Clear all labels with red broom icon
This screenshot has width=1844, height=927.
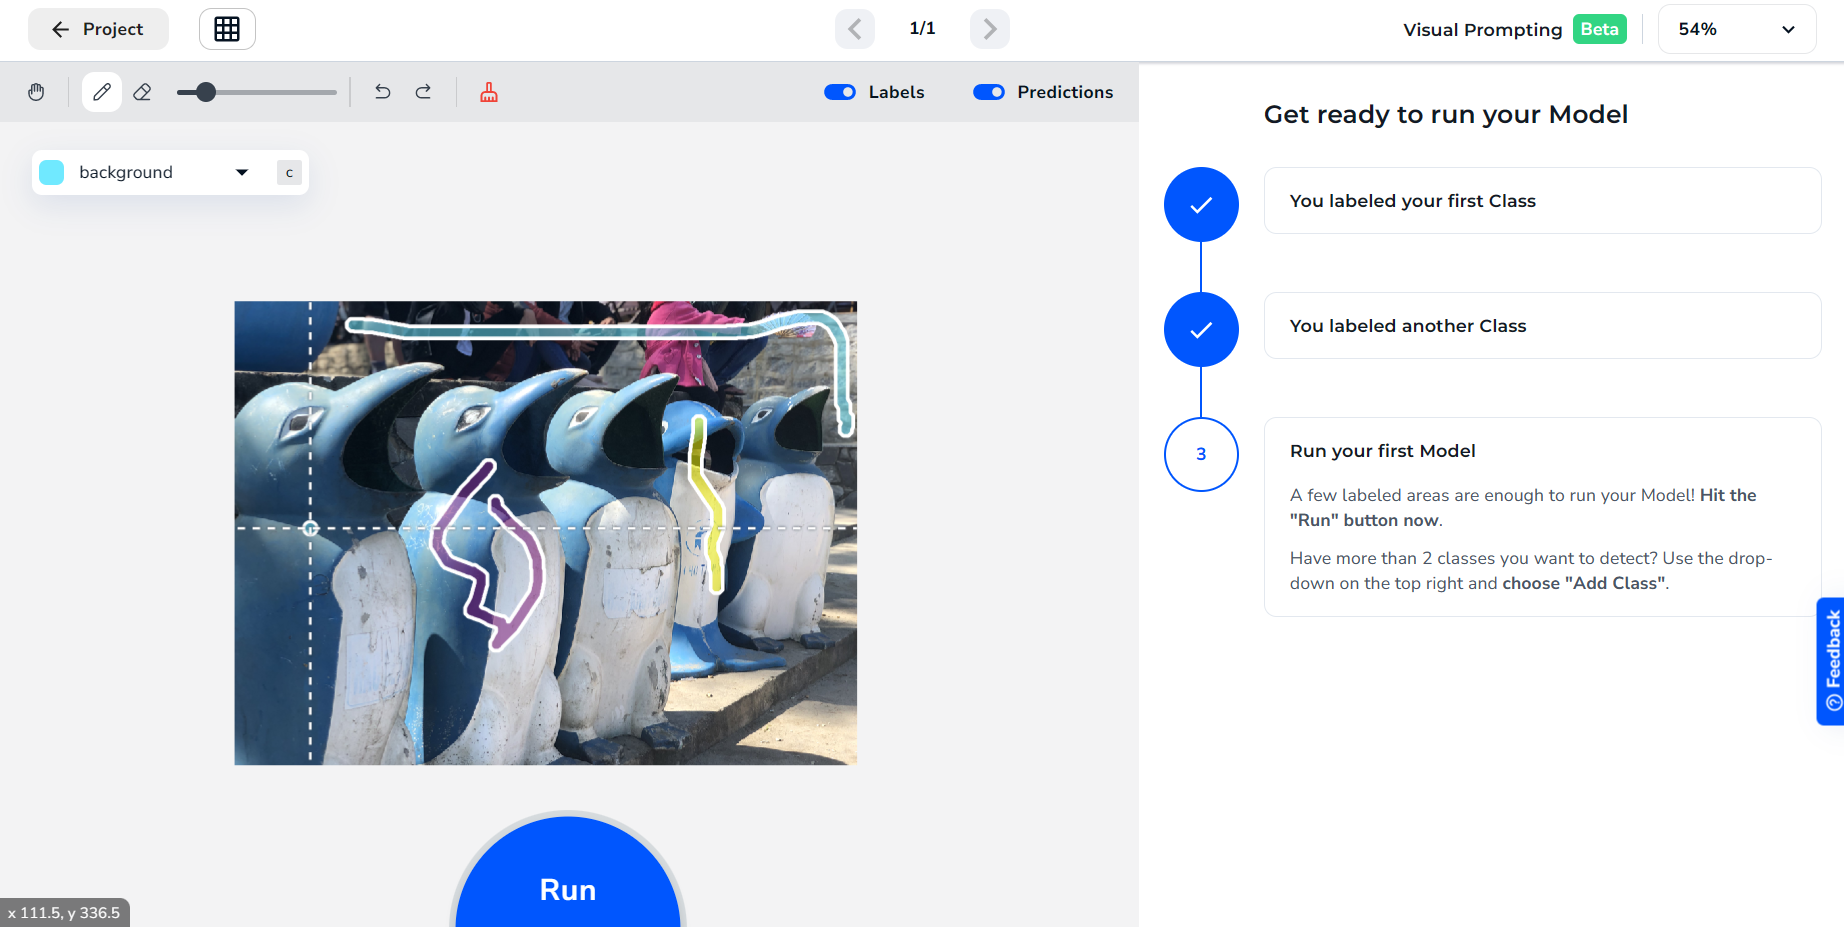pyautogui.click(x=489, y=92)
